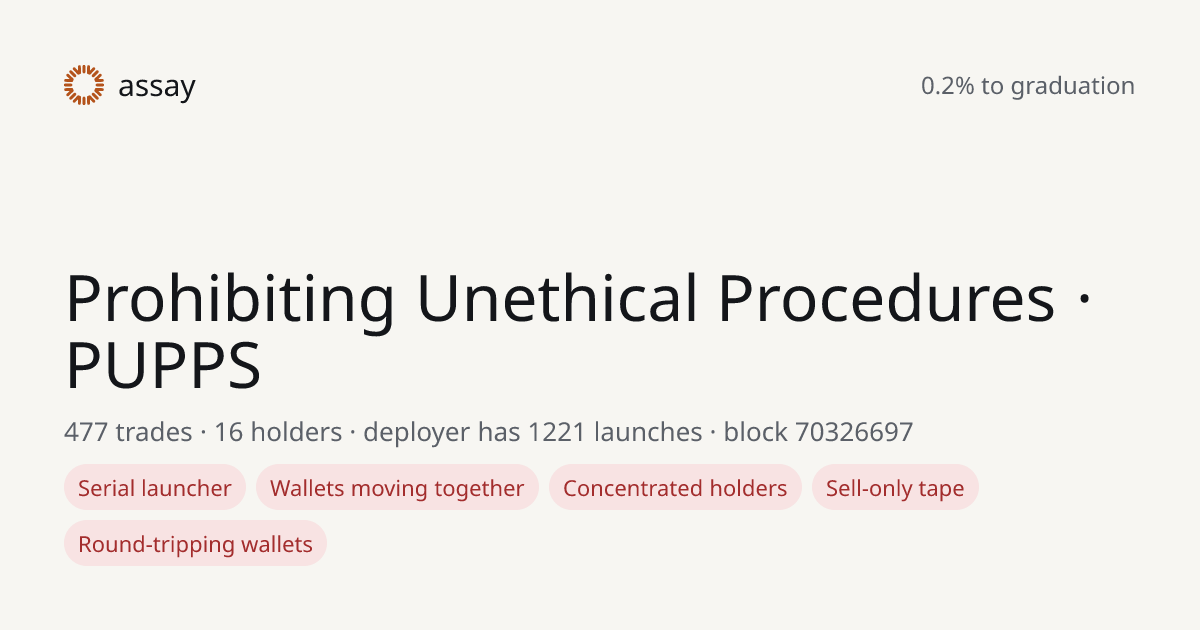
Task: Click the 0.2% to graduation status
Action: [1028, 86]
